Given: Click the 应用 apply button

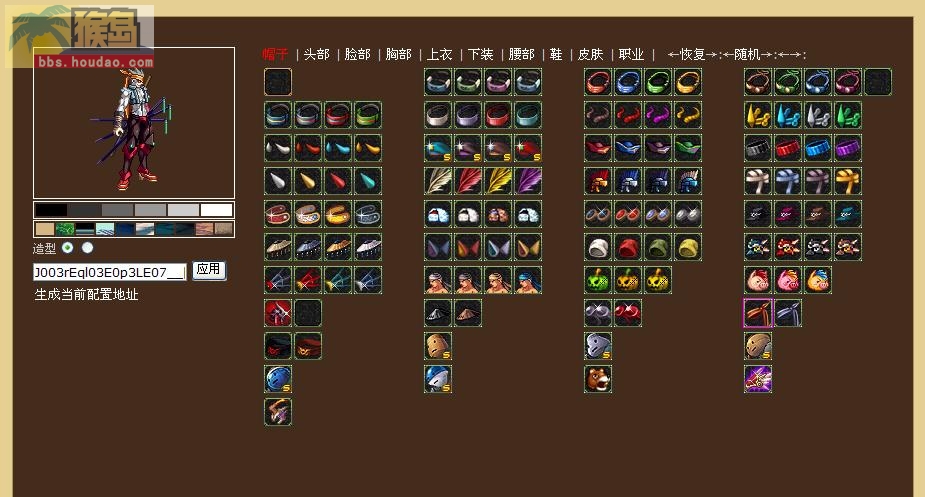Looking at the screenshot, I should click(209, 270).
